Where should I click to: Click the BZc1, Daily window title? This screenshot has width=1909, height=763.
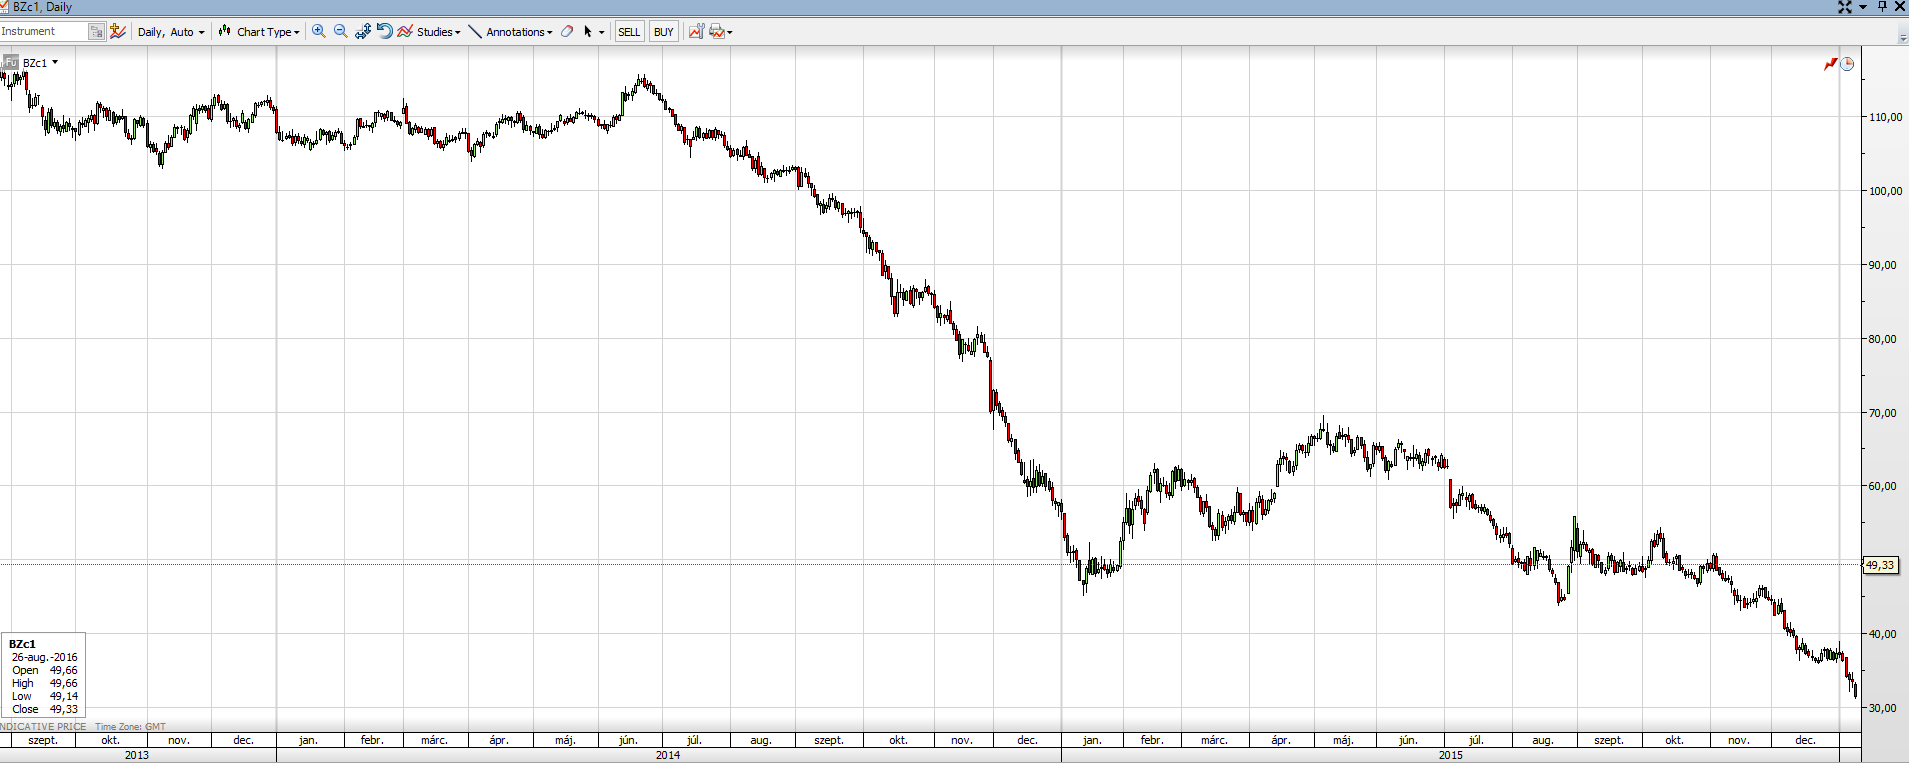tap(43, 7)
